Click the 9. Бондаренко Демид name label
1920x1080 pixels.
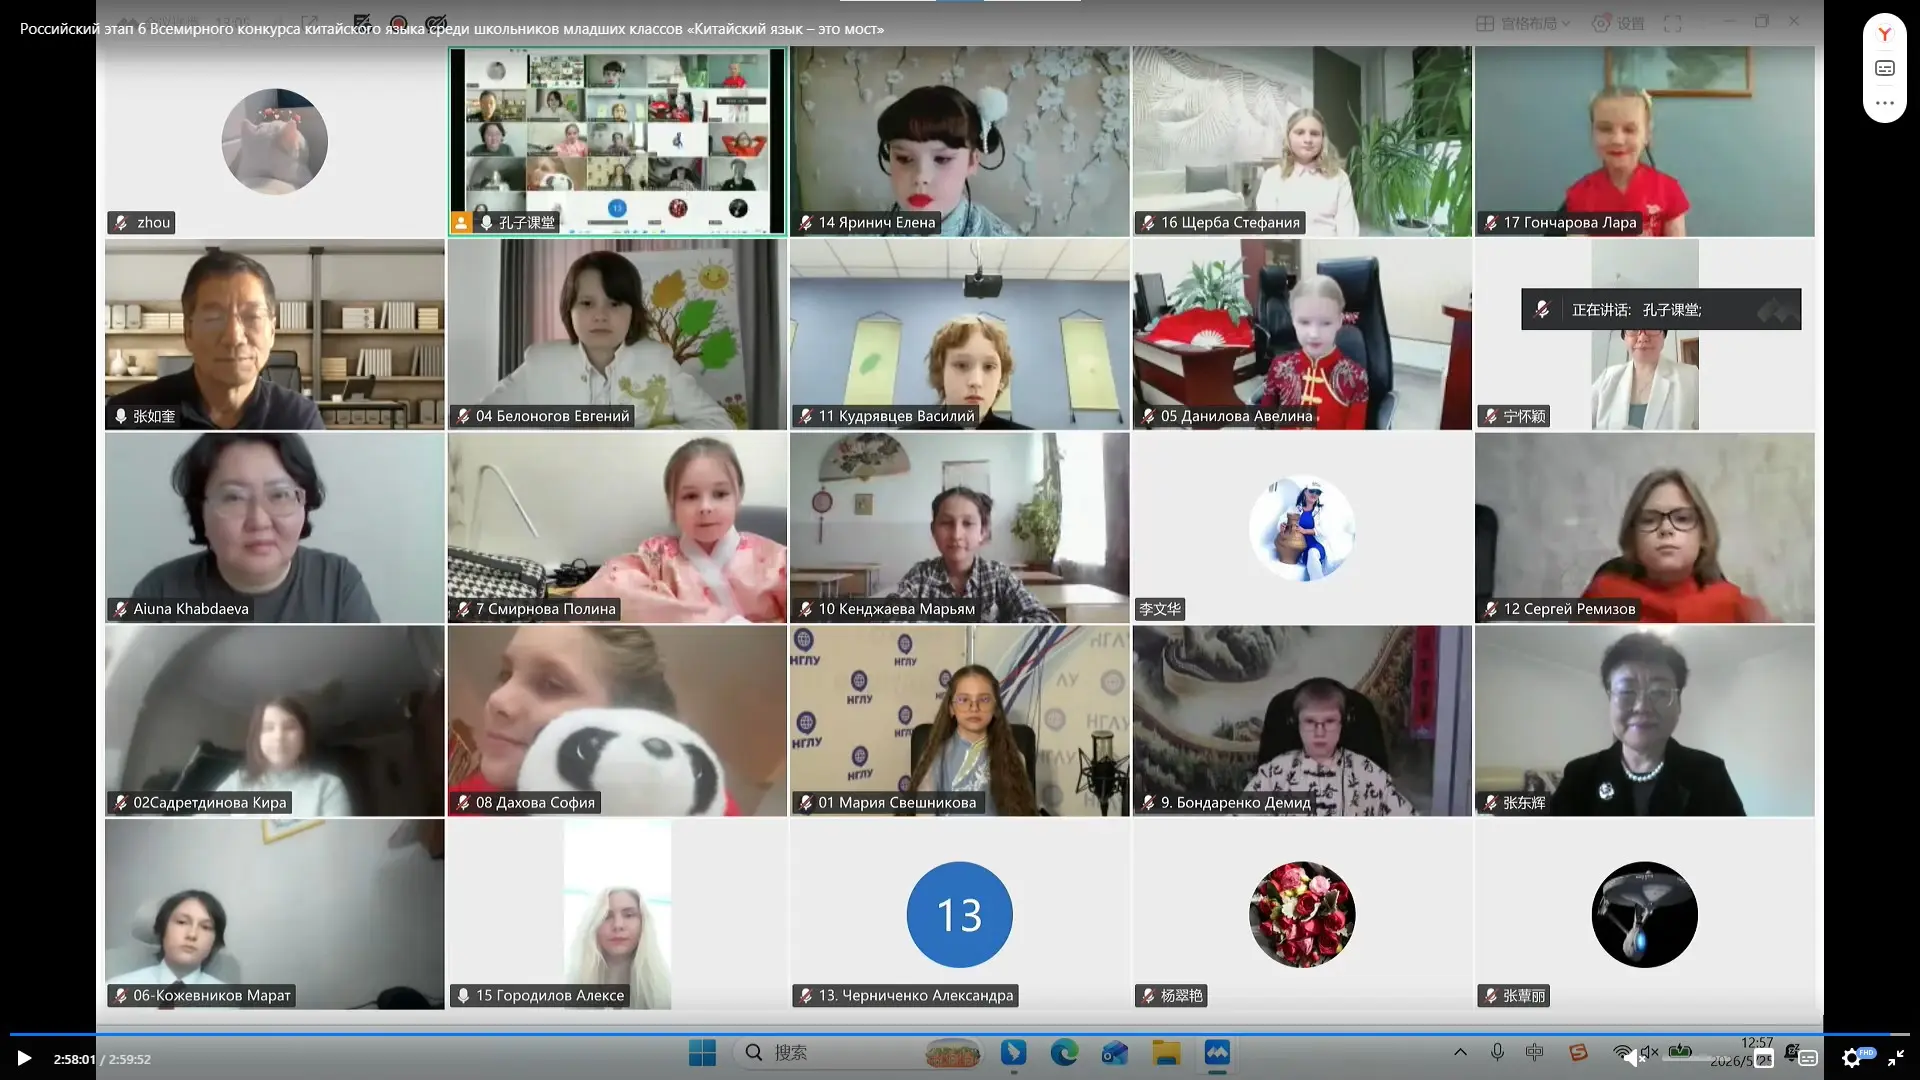click(x=1225, y=802)
